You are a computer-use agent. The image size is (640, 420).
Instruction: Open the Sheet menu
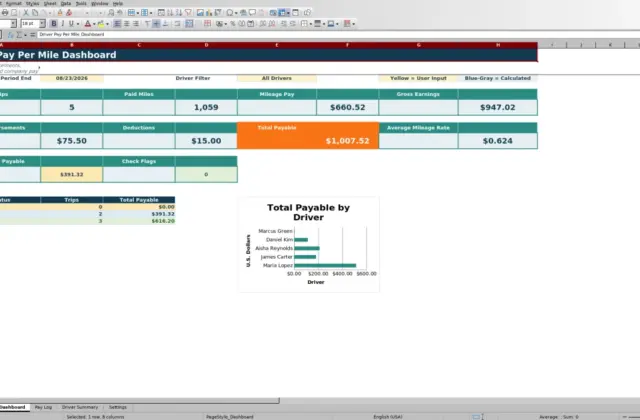coord(50,3)
